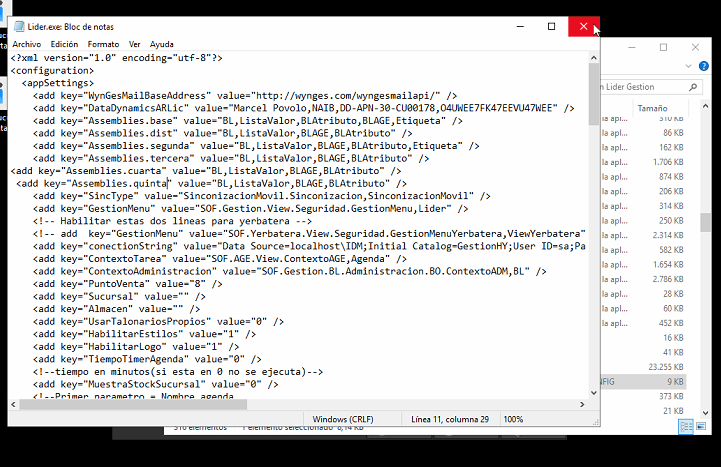This screenshot has height=467, width=721.
Task: Sort by the Tamaño column header
Action: coord(653,108)
